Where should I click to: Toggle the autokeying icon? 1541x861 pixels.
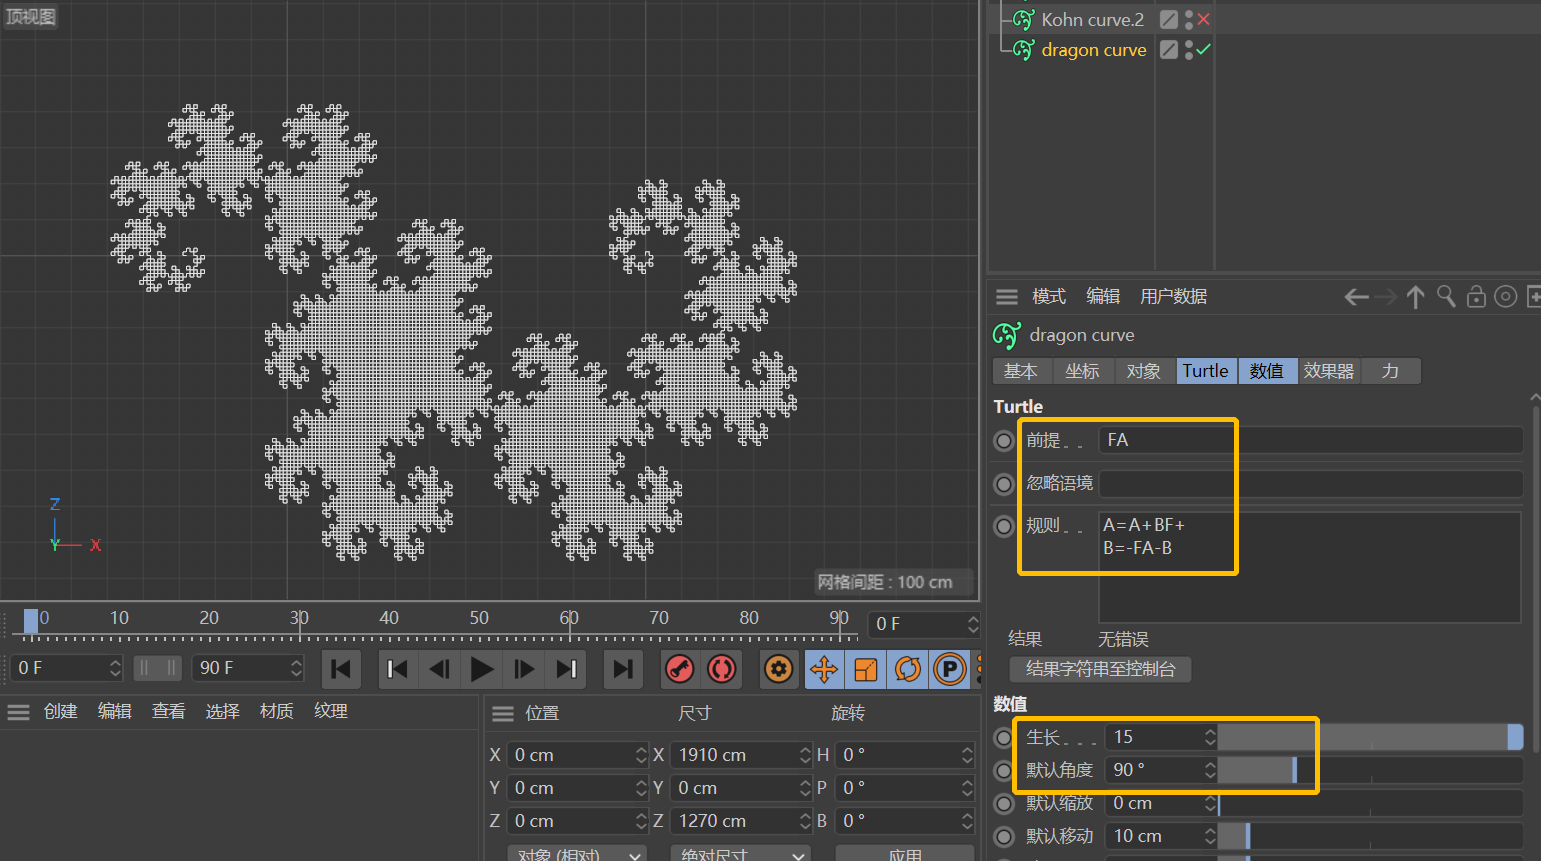tap(722, 669)
